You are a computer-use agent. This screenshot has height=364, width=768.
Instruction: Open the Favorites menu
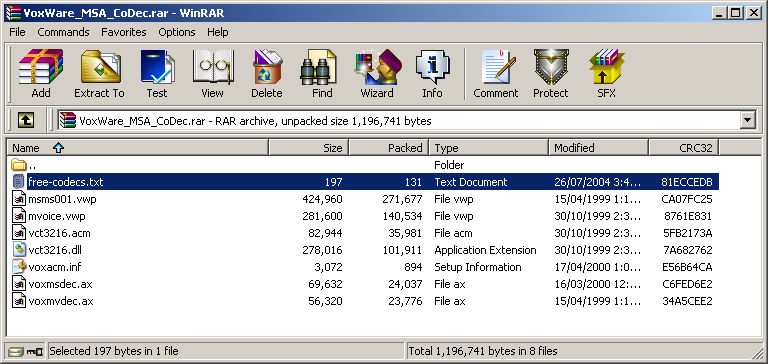click(x=123, y=32)
